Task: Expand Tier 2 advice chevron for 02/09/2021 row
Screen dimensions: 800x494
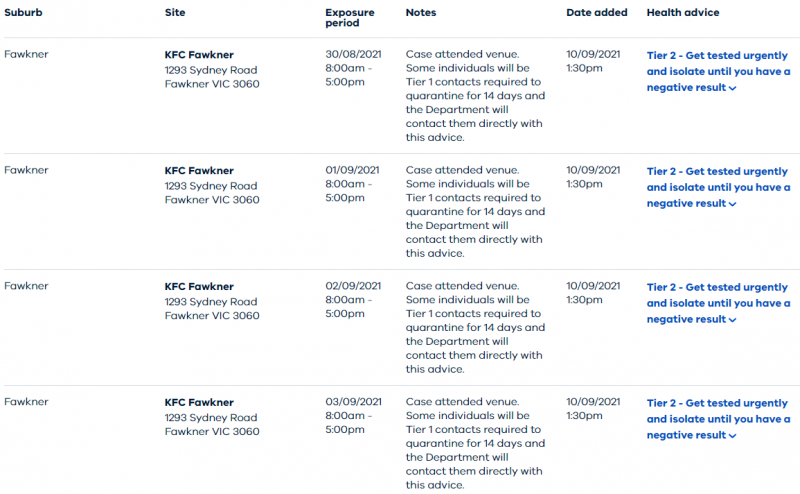Action: coord(733,320)
